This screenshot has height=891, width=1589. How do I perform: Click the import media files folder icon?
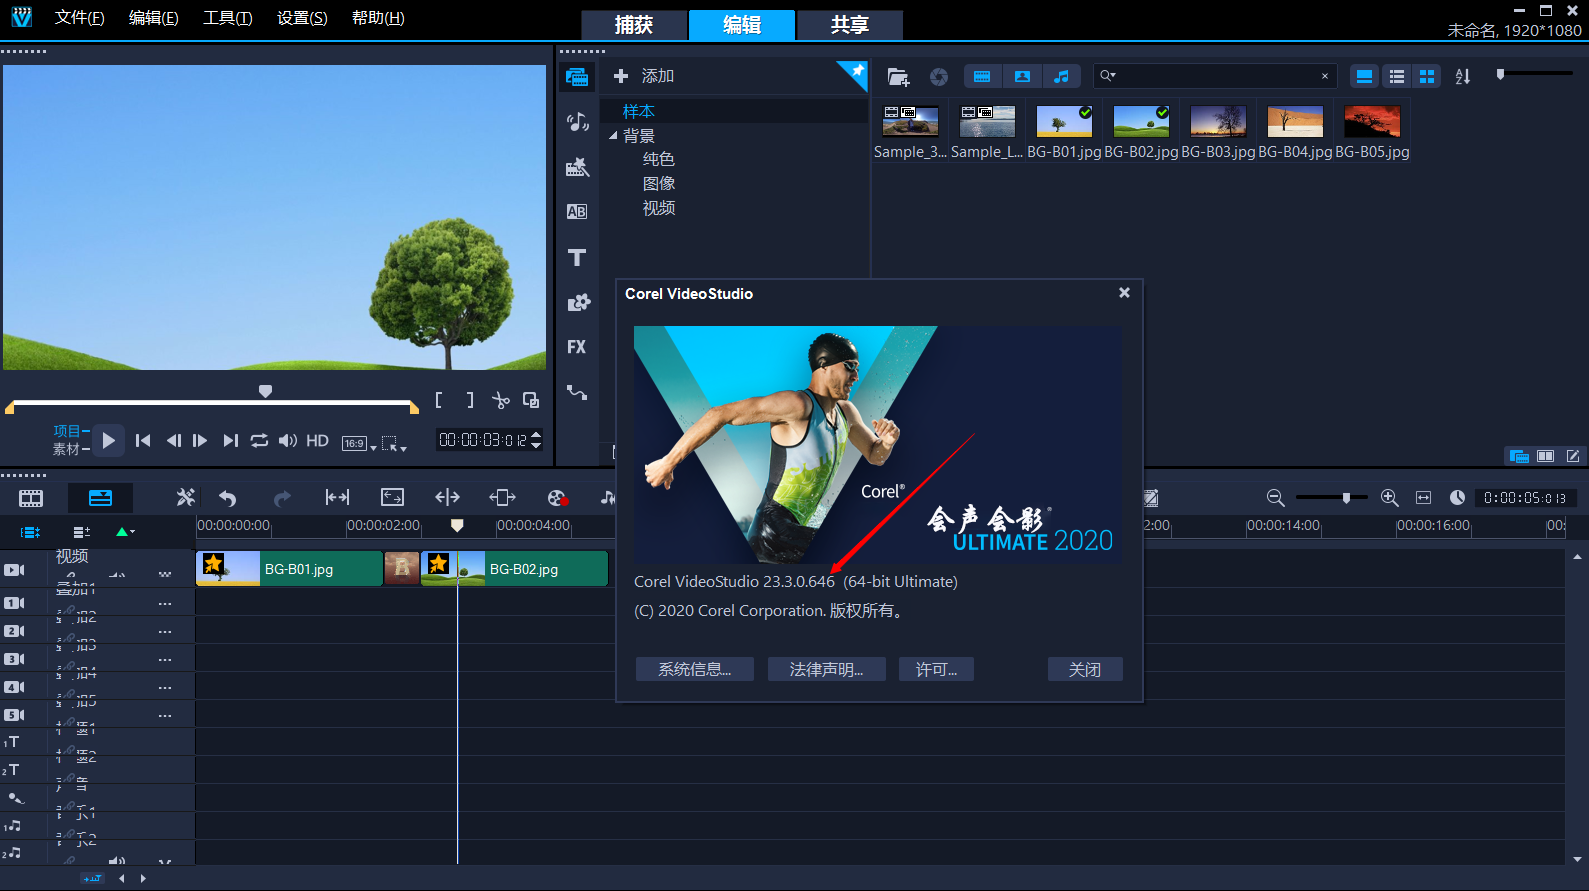(x=898, y=76)
